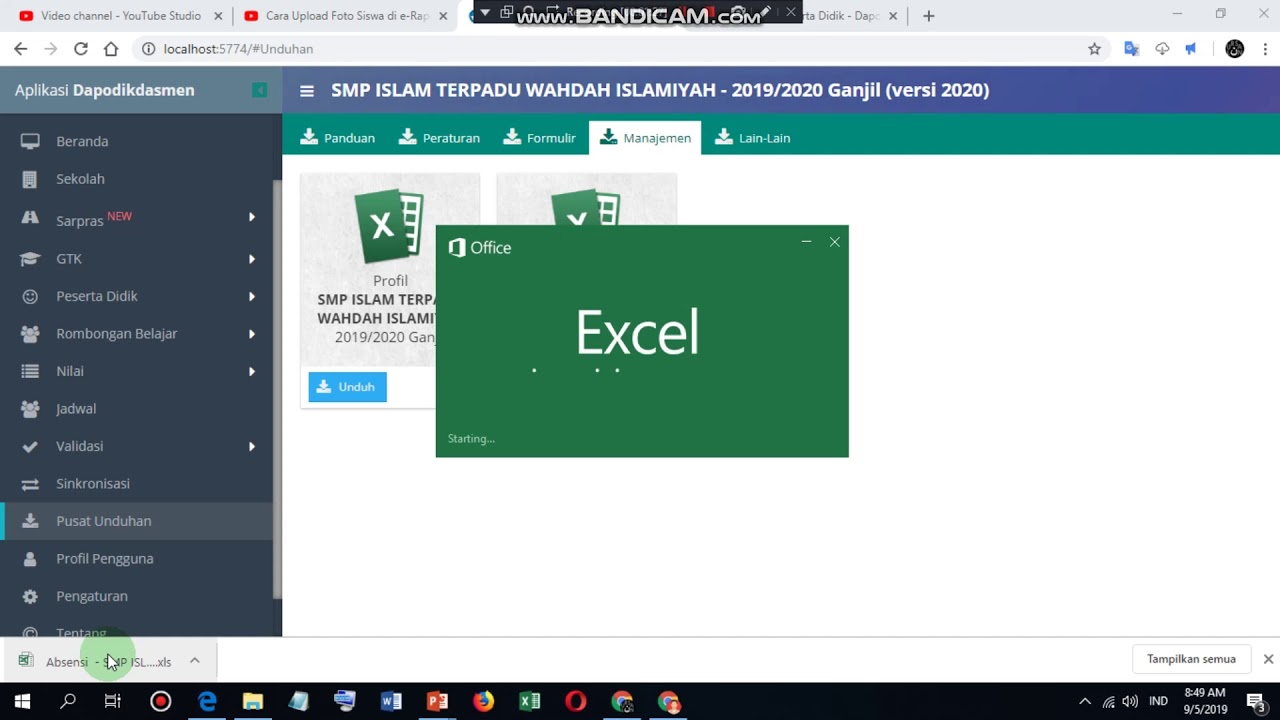This screenshot has height=720, width=1280.
Task: Switch to the Cara Upload Foto Siswa tab
Action: (x=346, y=16)
